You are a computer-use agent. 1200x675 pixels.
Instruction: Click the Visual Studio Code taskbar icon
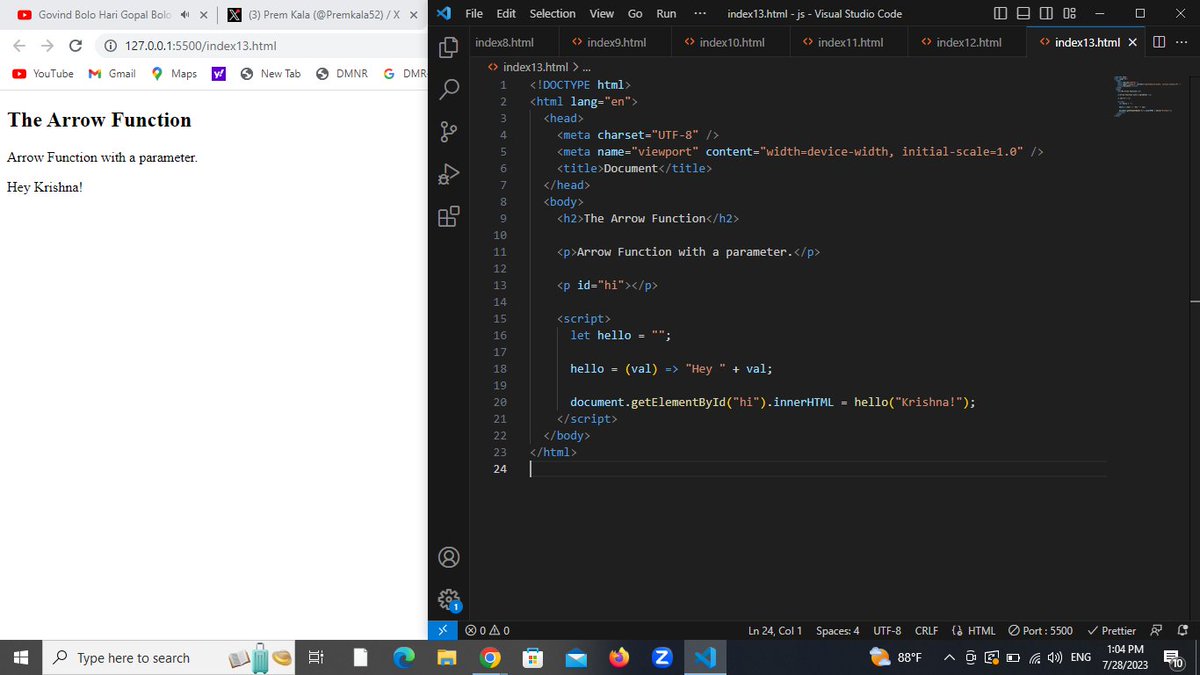705,657
